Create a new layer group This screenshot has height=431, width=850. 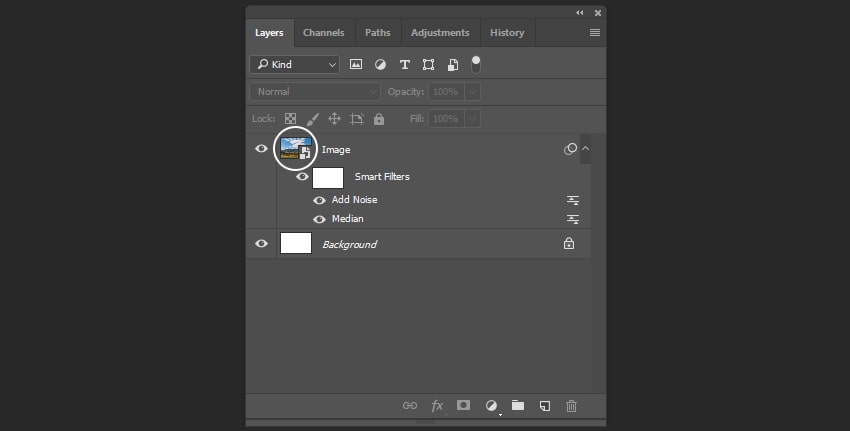[518, 405]
